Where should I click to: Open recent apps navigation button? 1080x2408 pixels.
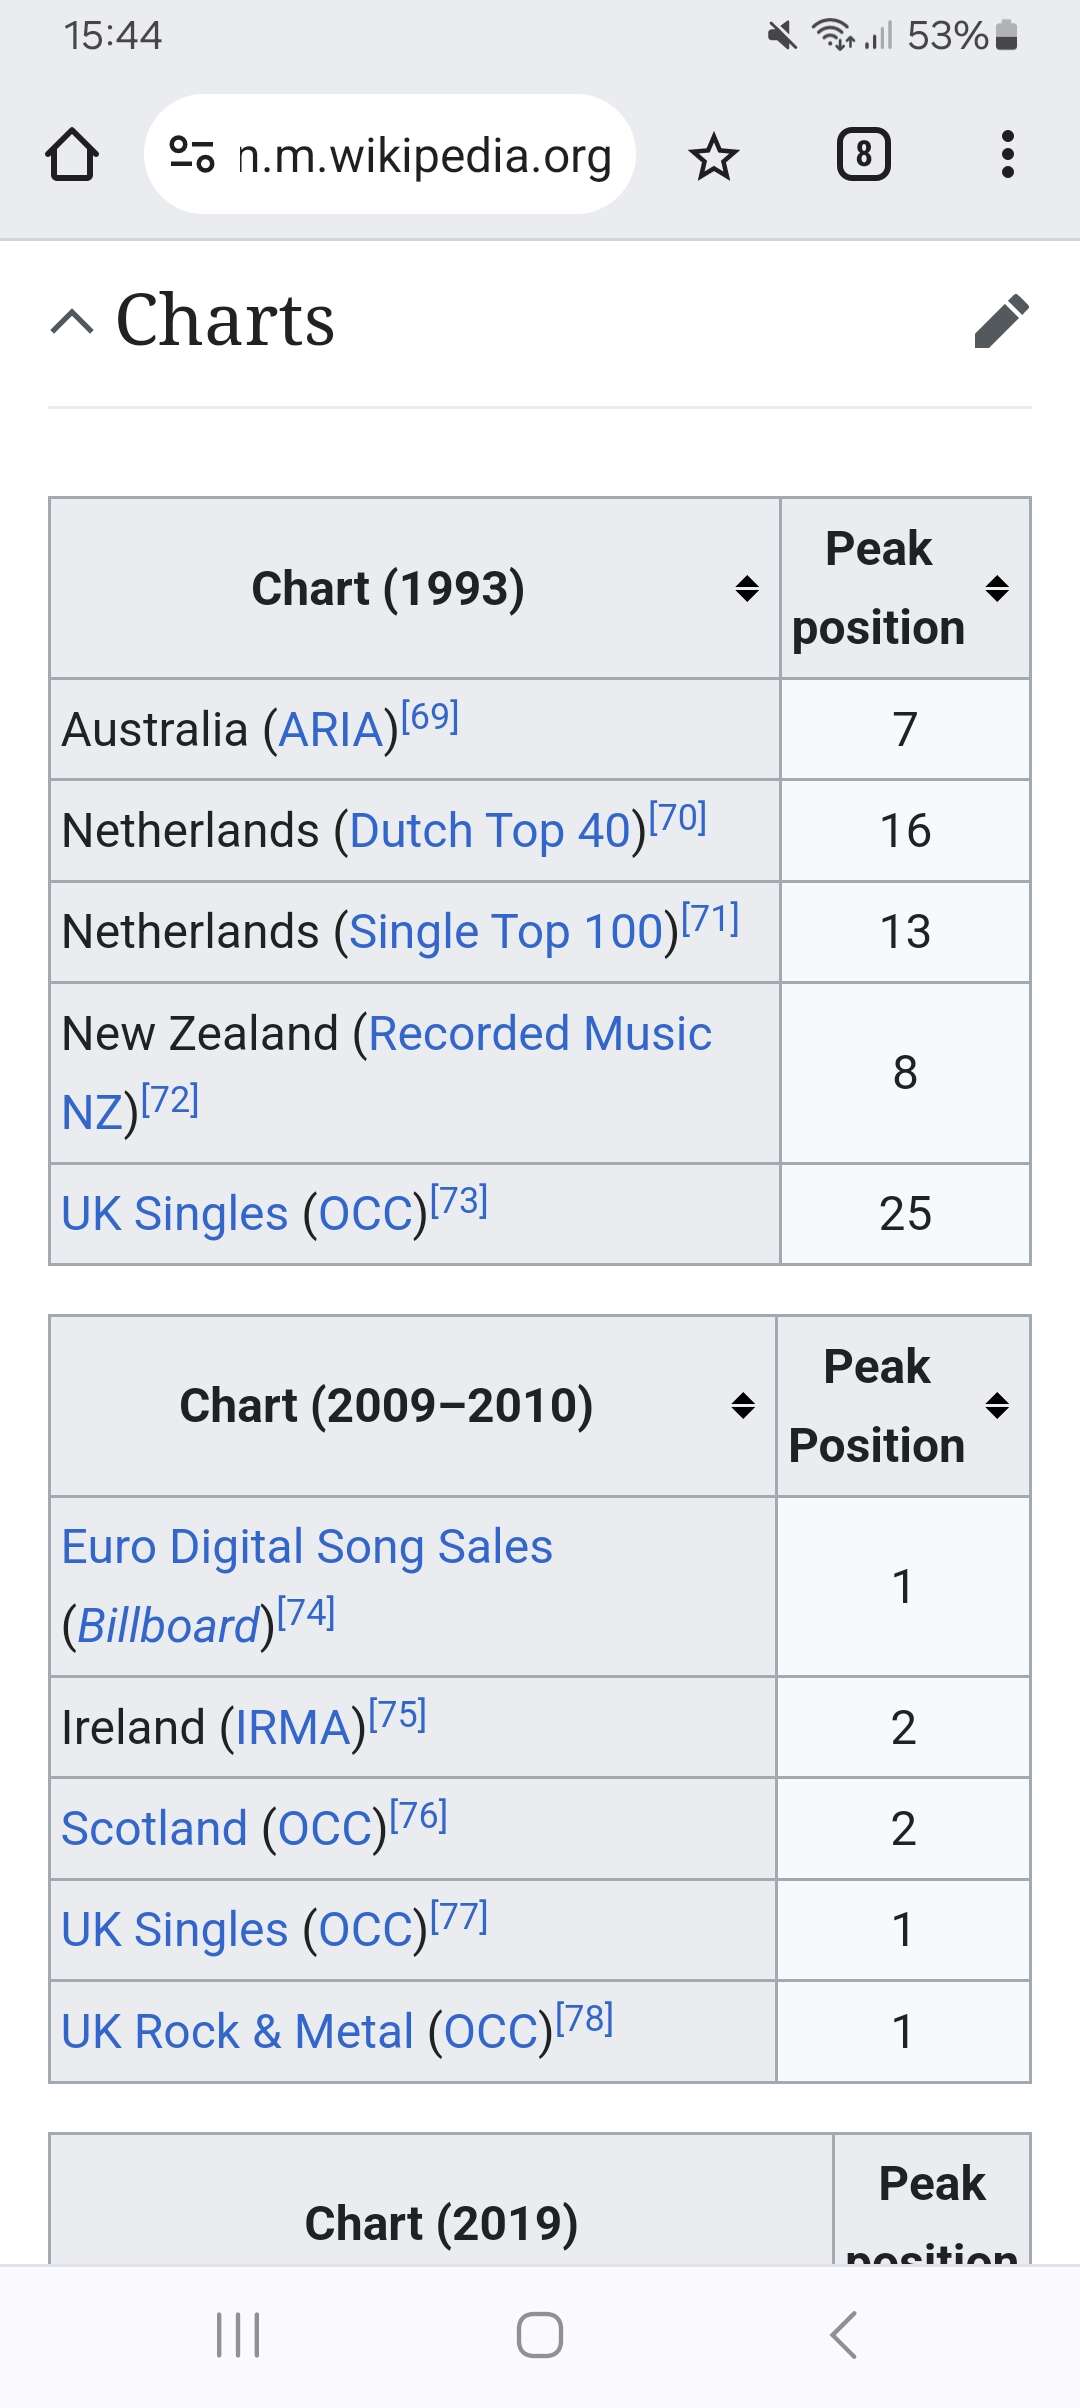point(238,2335)
